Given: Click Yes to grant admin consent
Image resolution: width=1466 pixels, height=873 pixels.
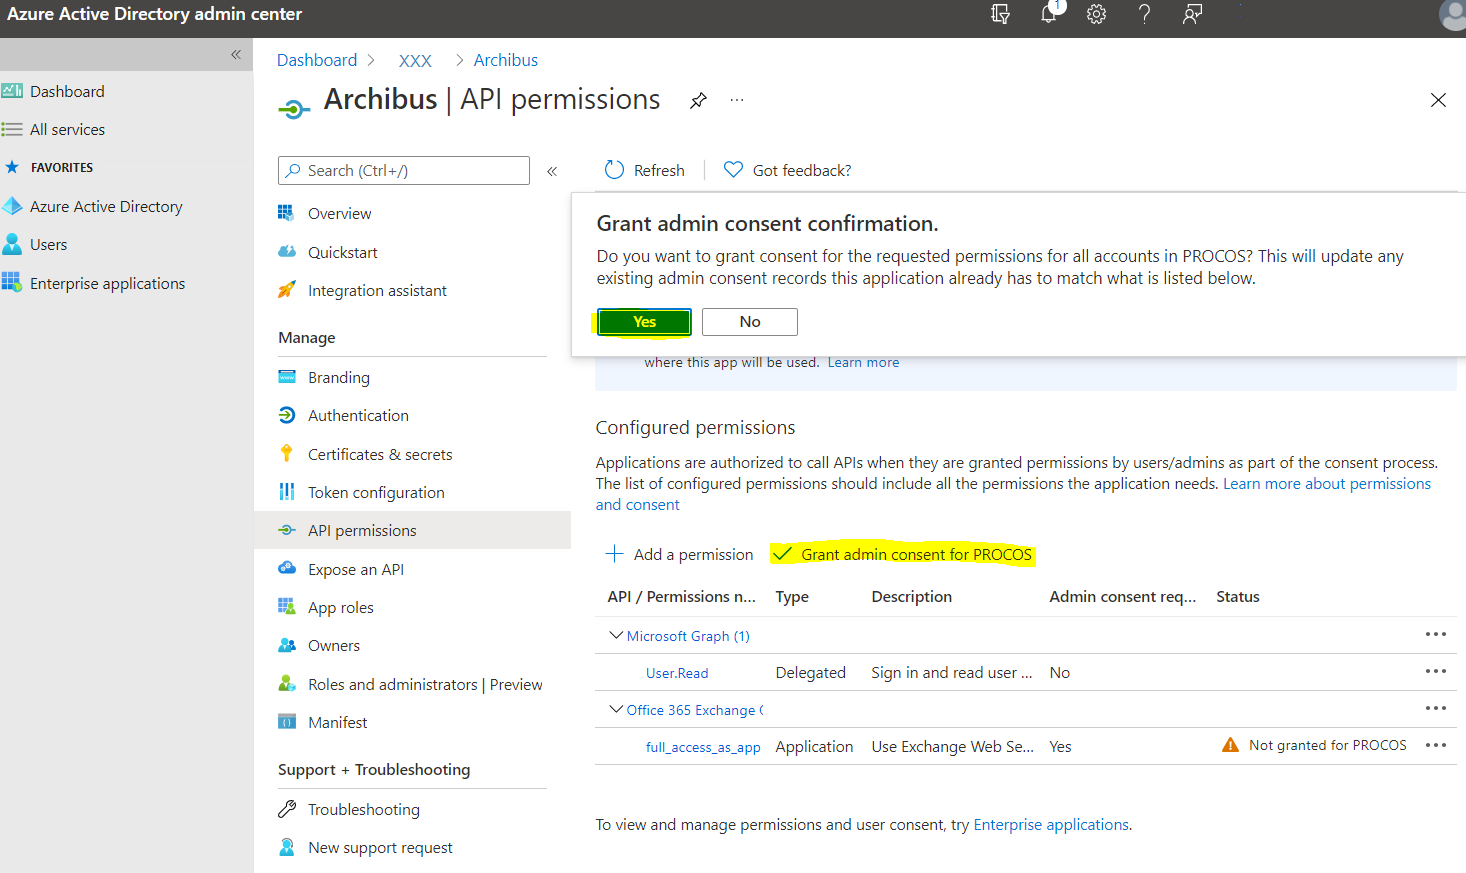Looking at the screenshot, I should click(x=643, y=322).
